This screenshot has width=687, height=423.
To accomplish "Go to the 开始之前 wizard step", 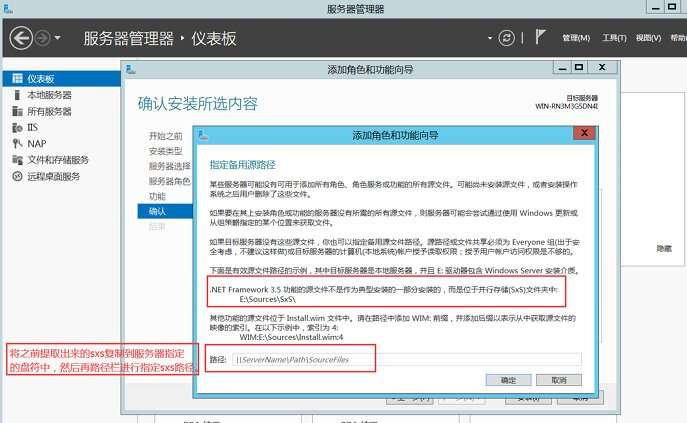I will [166, 136].
